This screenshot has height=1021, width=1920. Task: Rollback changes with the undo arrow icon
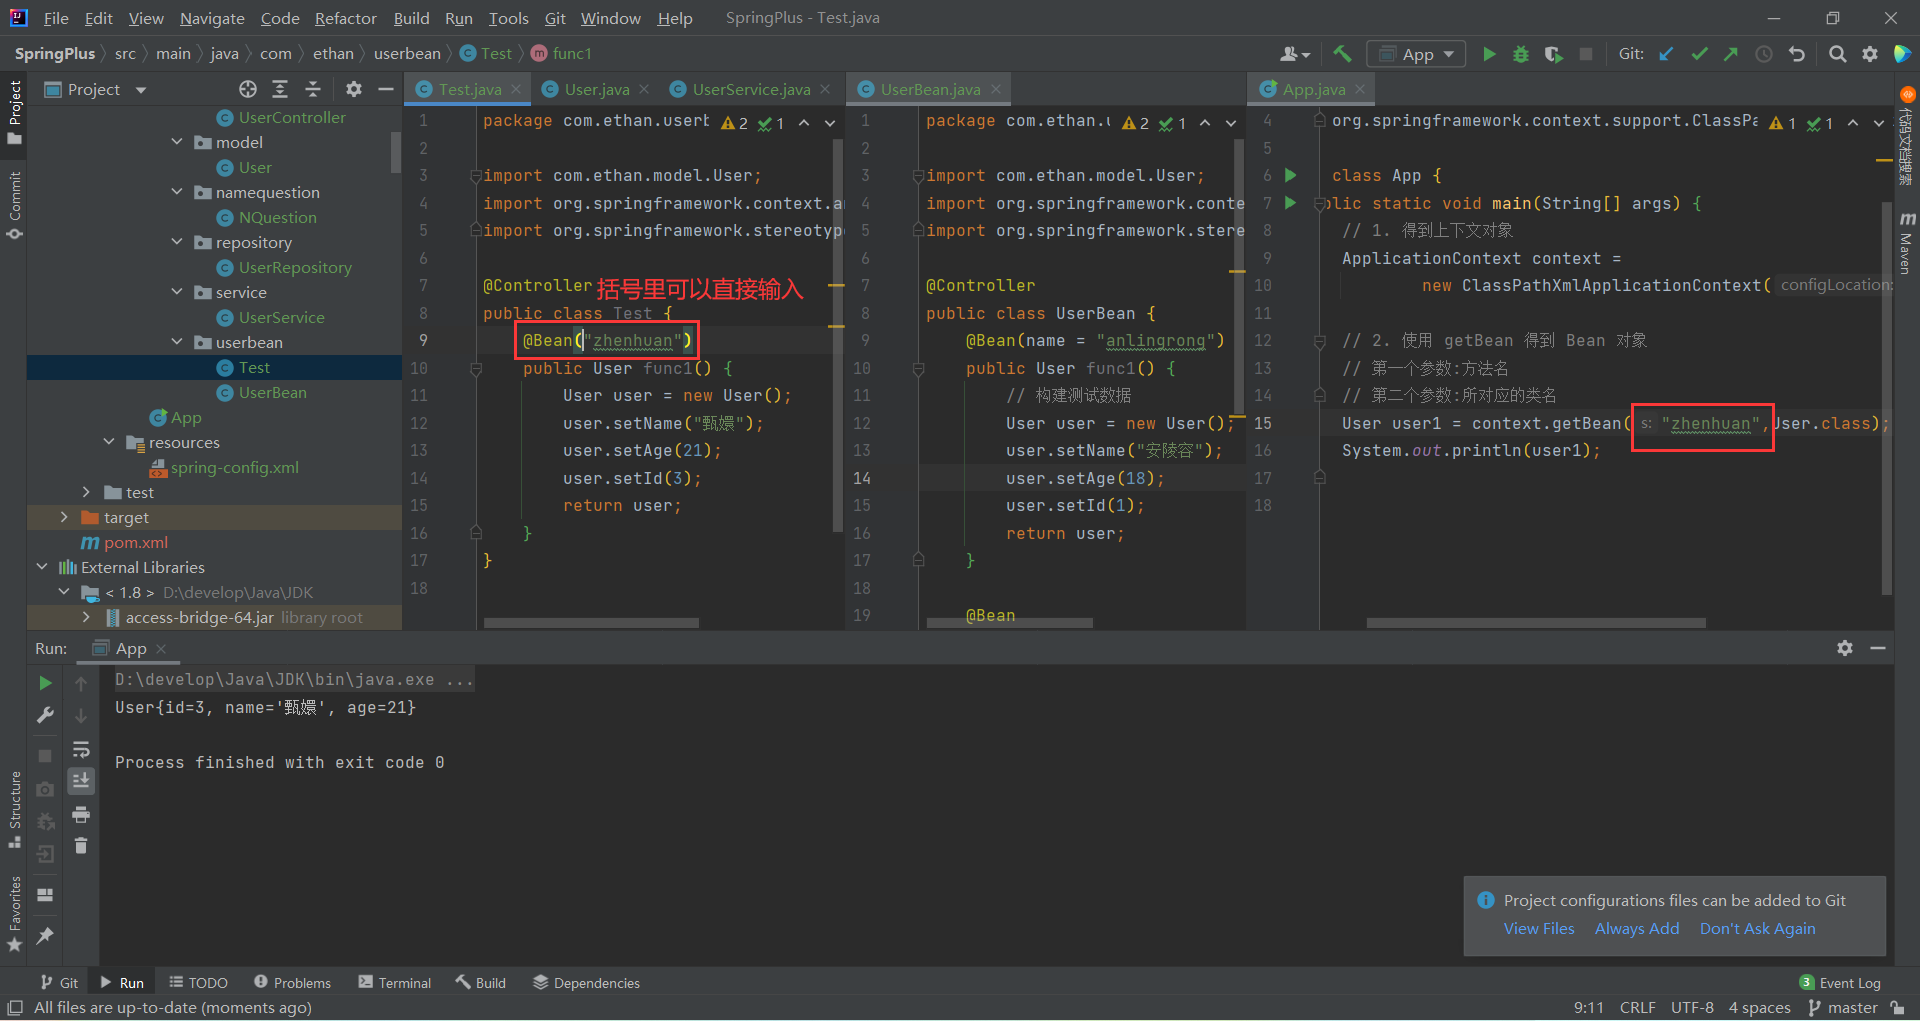(1797, 54)
